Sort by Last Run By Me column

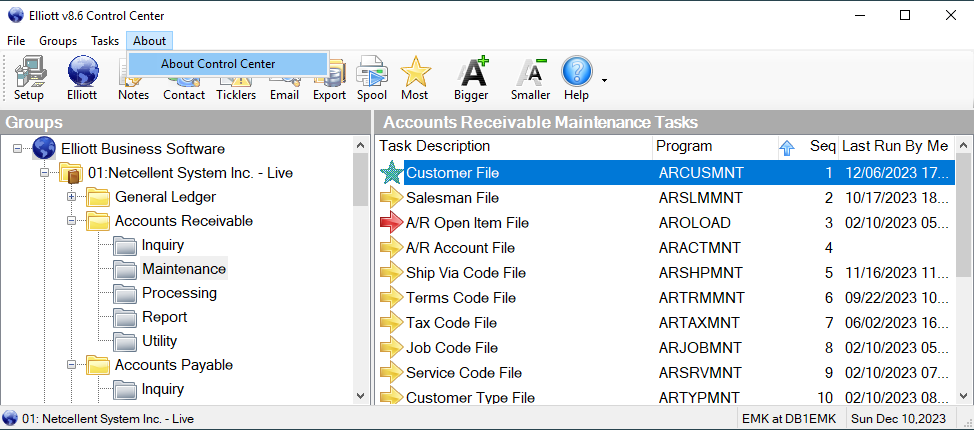(x=895, y=147)
